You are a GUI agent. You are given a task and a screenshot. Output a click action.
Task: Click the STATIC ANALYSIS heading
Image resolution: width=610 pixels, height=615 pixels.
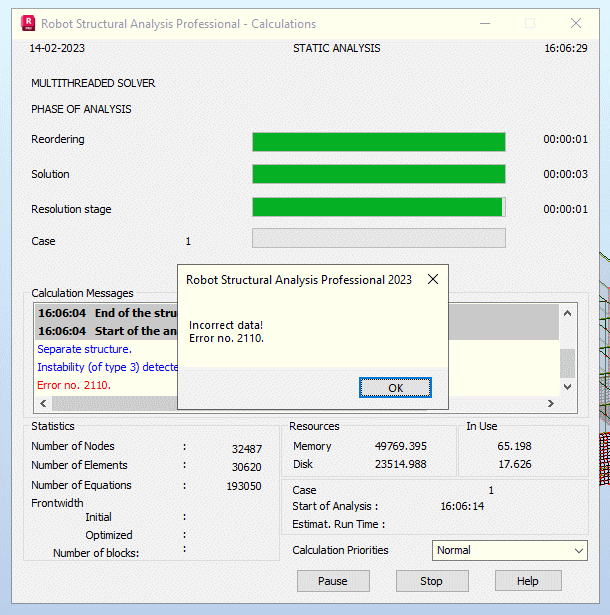337,48
